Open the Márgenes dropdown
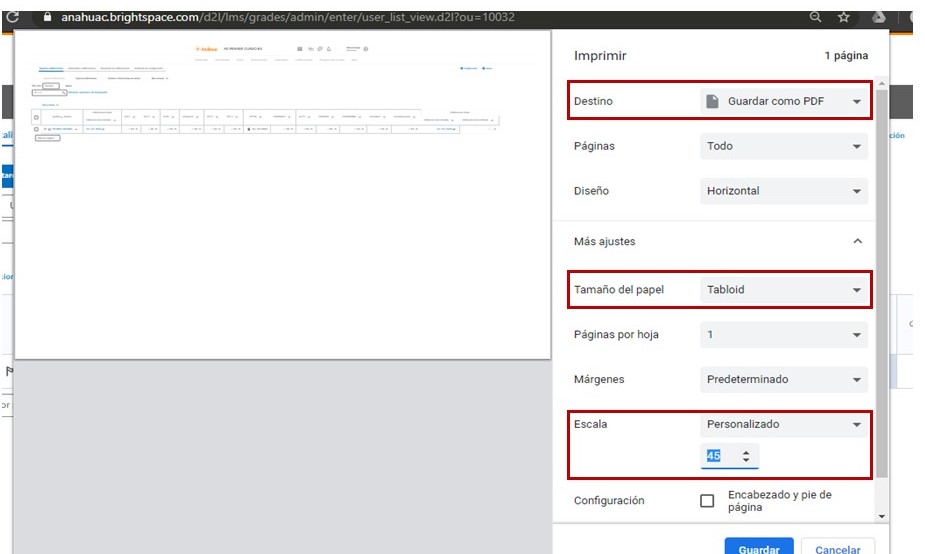 (x=783, y=380)
